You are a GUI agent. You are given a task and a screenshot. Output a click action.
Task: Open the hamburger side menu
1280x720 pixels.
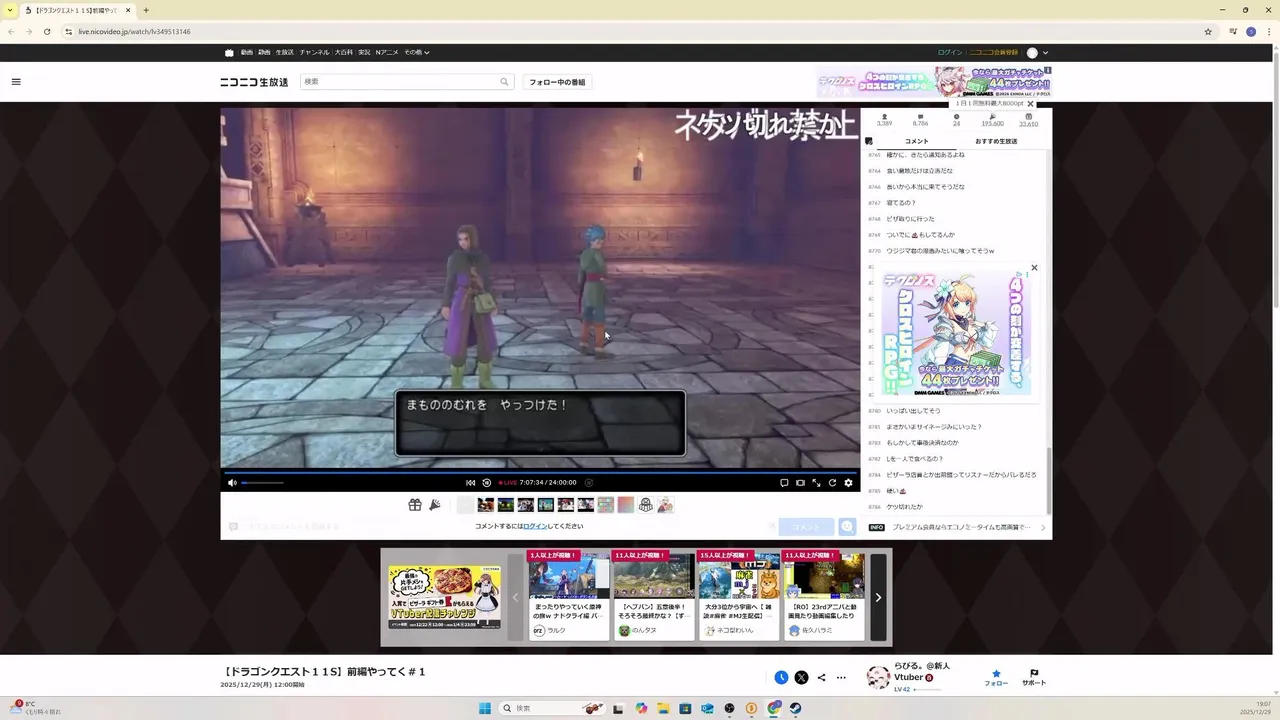point(16,82)
